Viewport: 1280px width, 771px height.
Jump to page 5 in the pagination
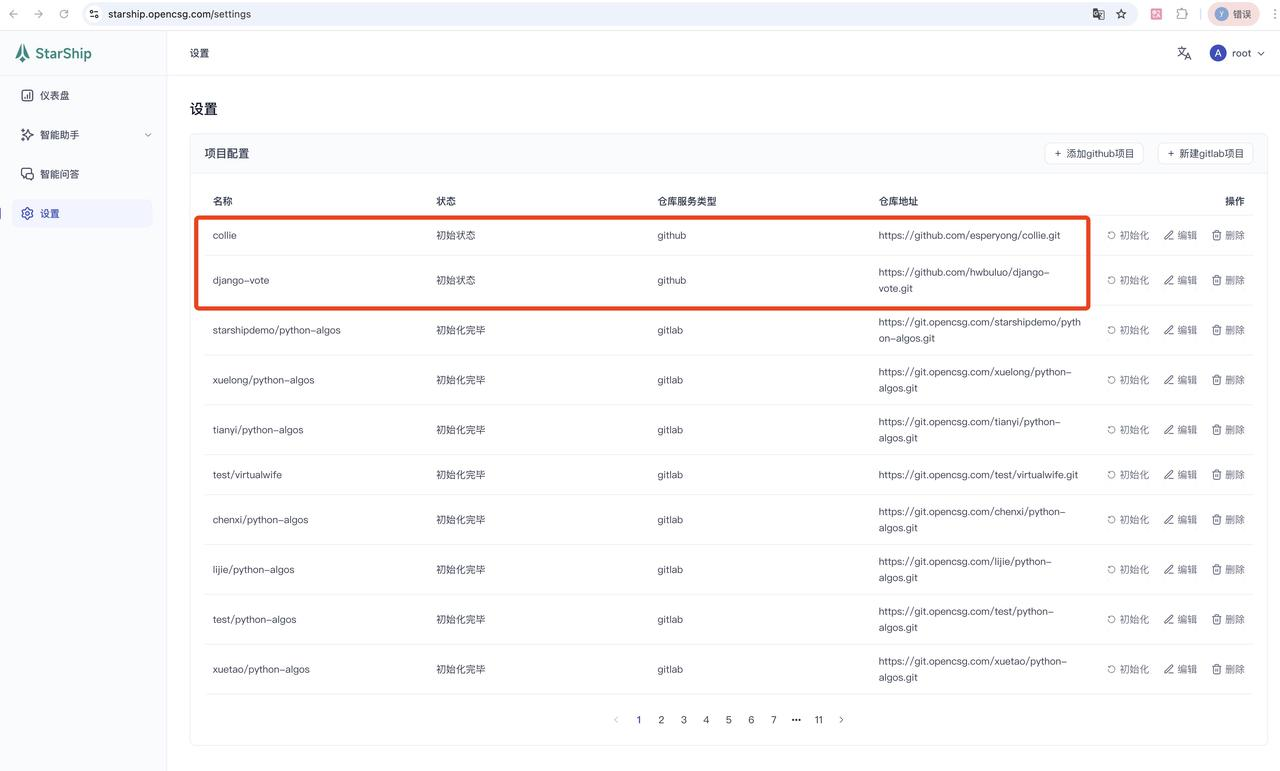click(x=728, y=719)
